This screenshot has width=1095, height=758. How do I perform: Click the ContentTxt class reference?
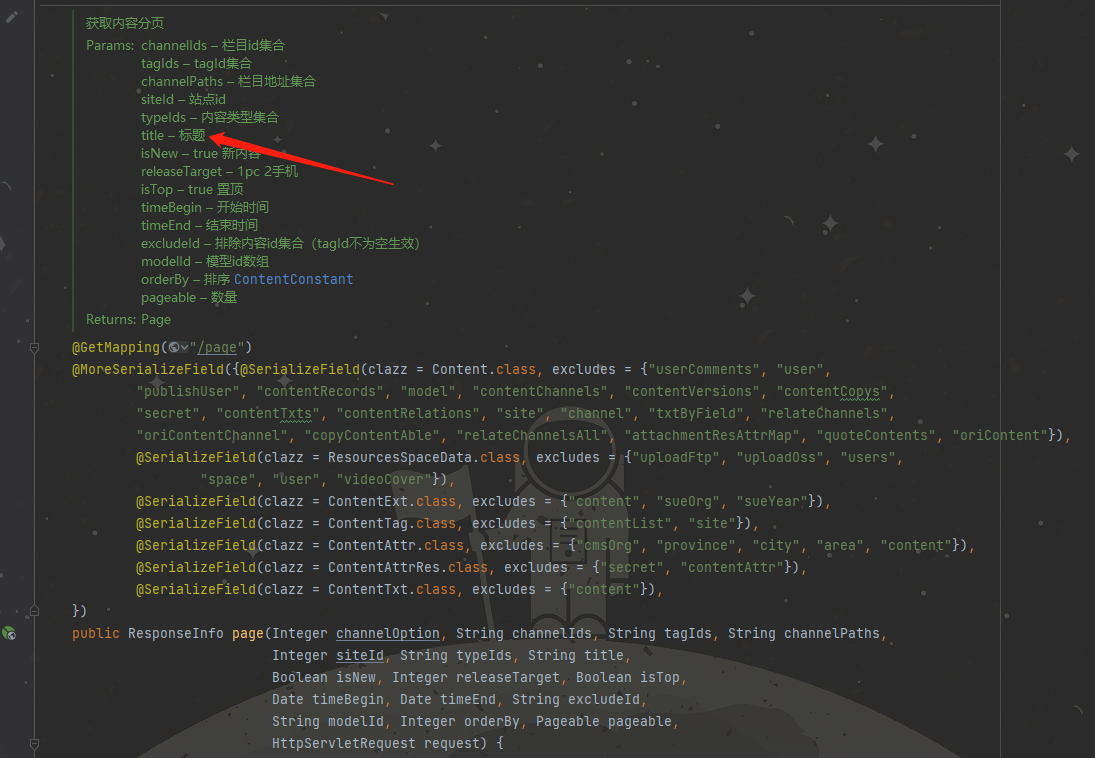point(368,589)
